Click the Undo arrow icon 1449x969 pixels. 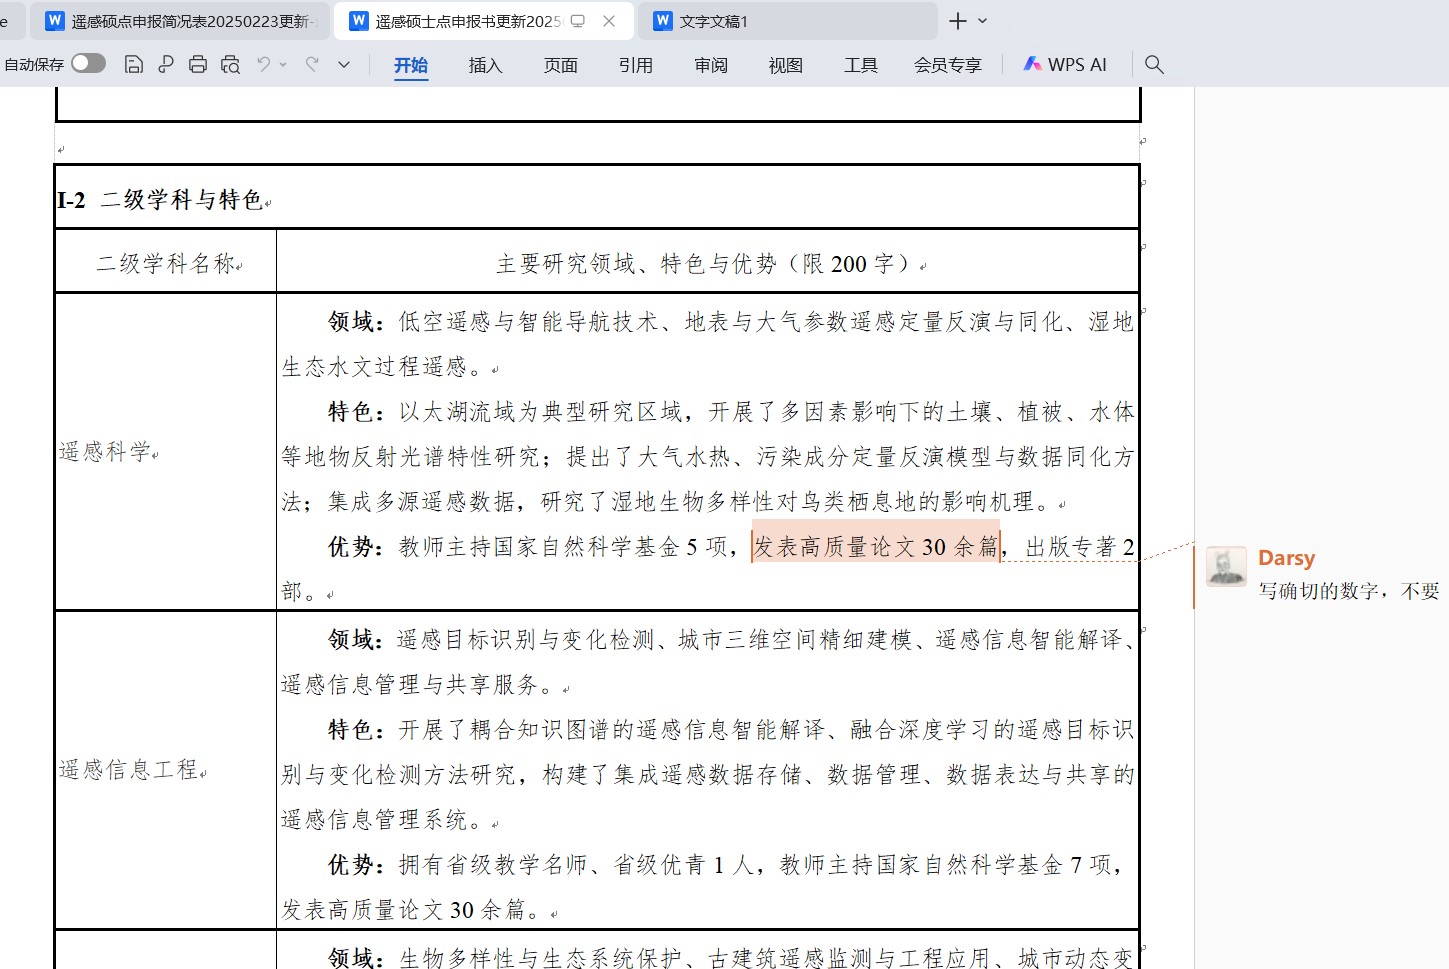tap(263, 65)
